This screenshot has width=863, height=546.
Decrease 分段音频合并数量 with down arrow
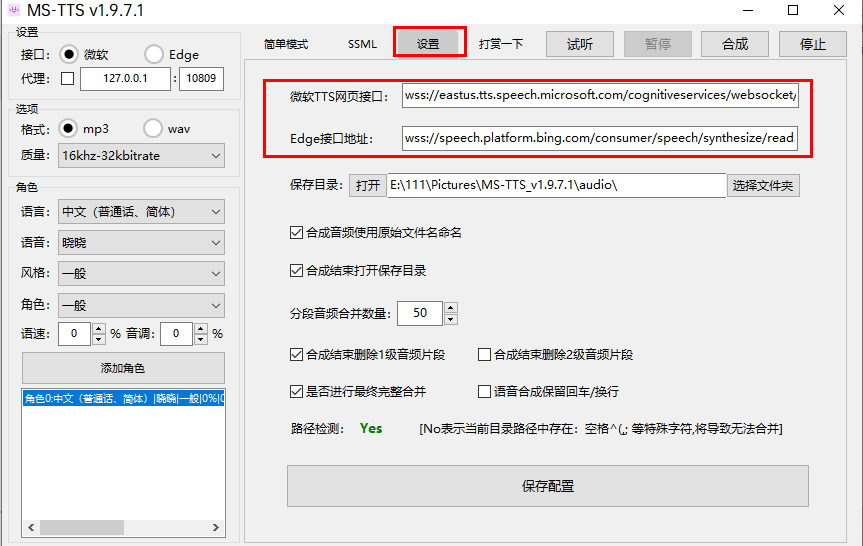[451, 319]
